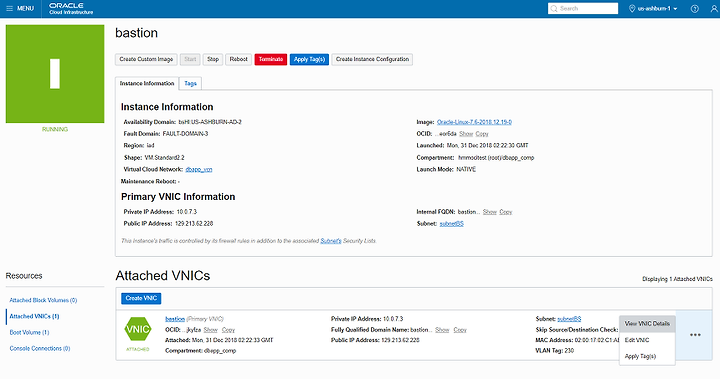Click the location pin region icon
Image resolution: width=720 pixels, height=379 pixels.
[x=632, y=9]
